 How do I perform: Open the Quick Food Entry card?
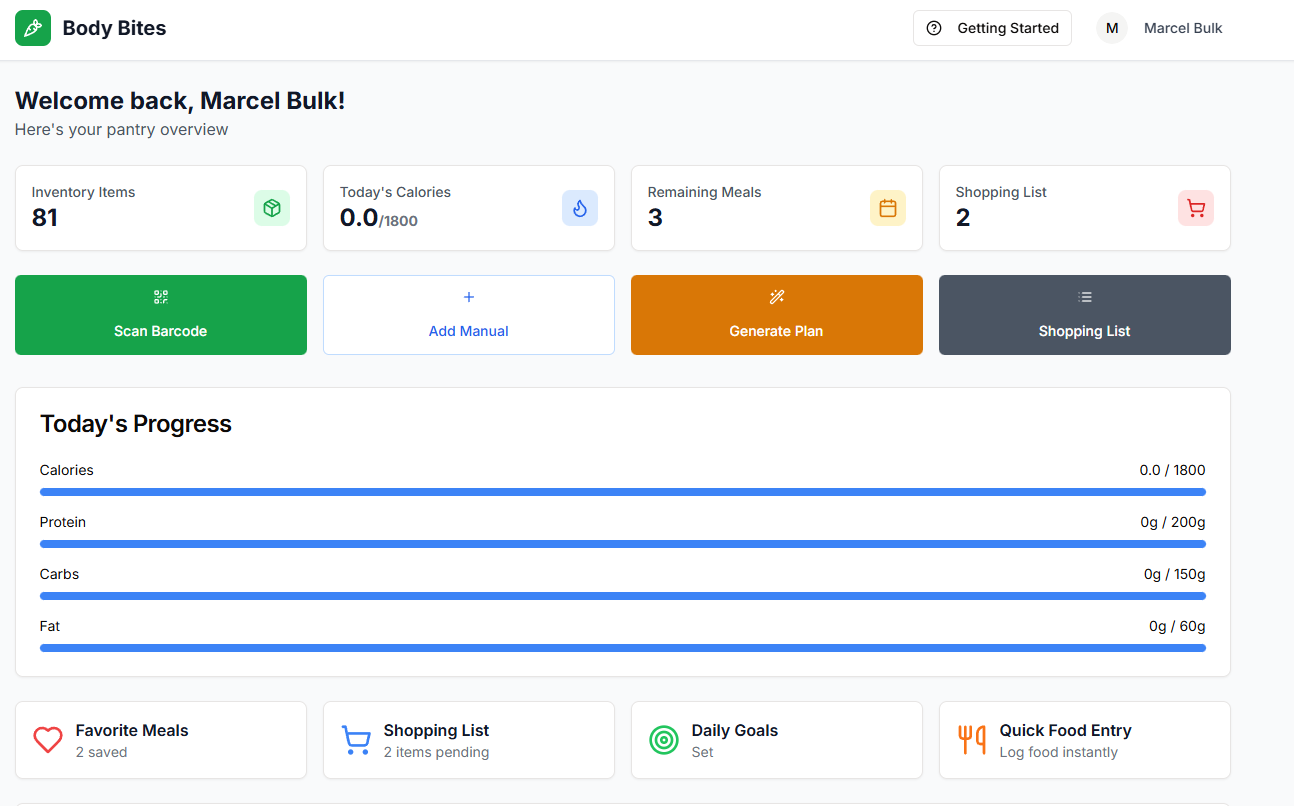1085,740
